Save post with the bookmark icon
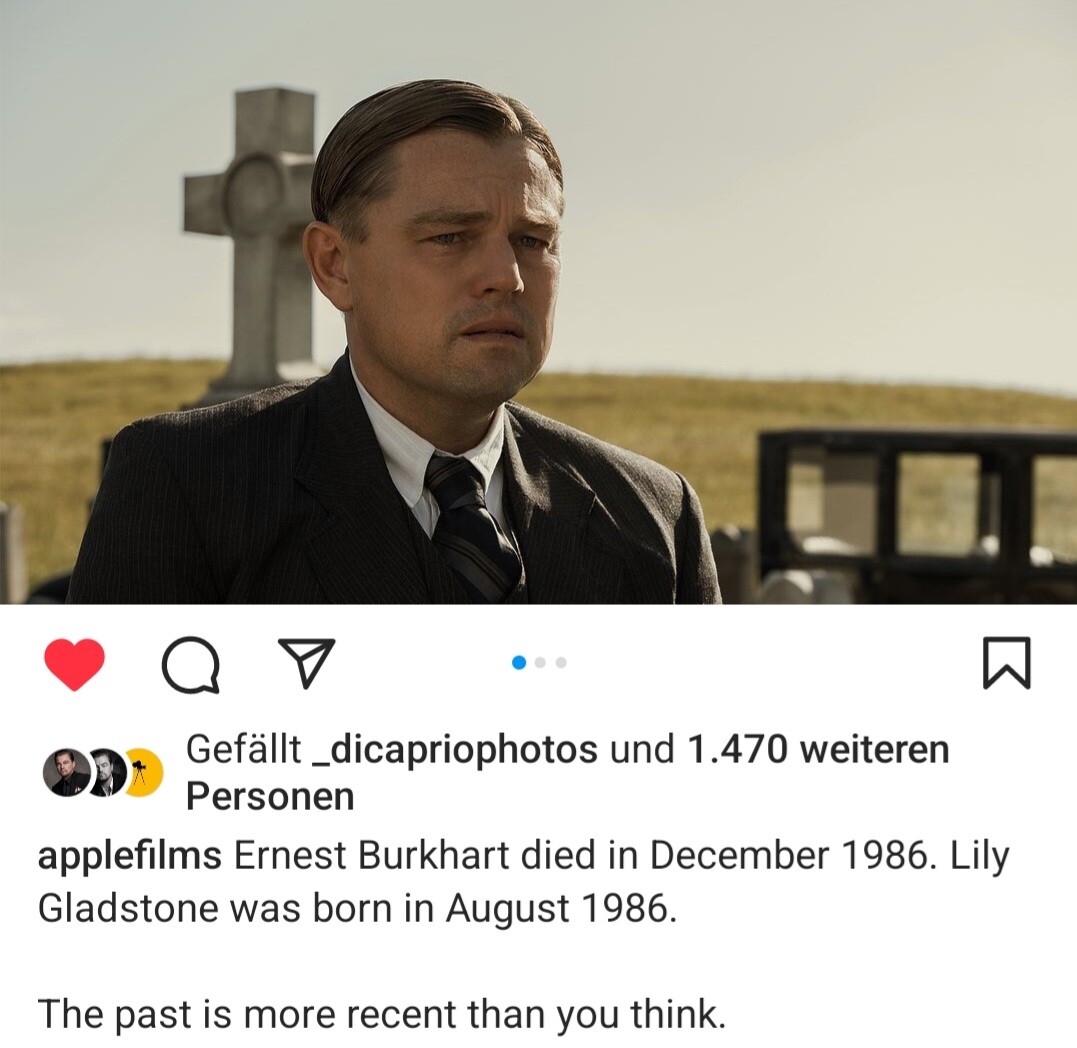 click(1007, 662)
